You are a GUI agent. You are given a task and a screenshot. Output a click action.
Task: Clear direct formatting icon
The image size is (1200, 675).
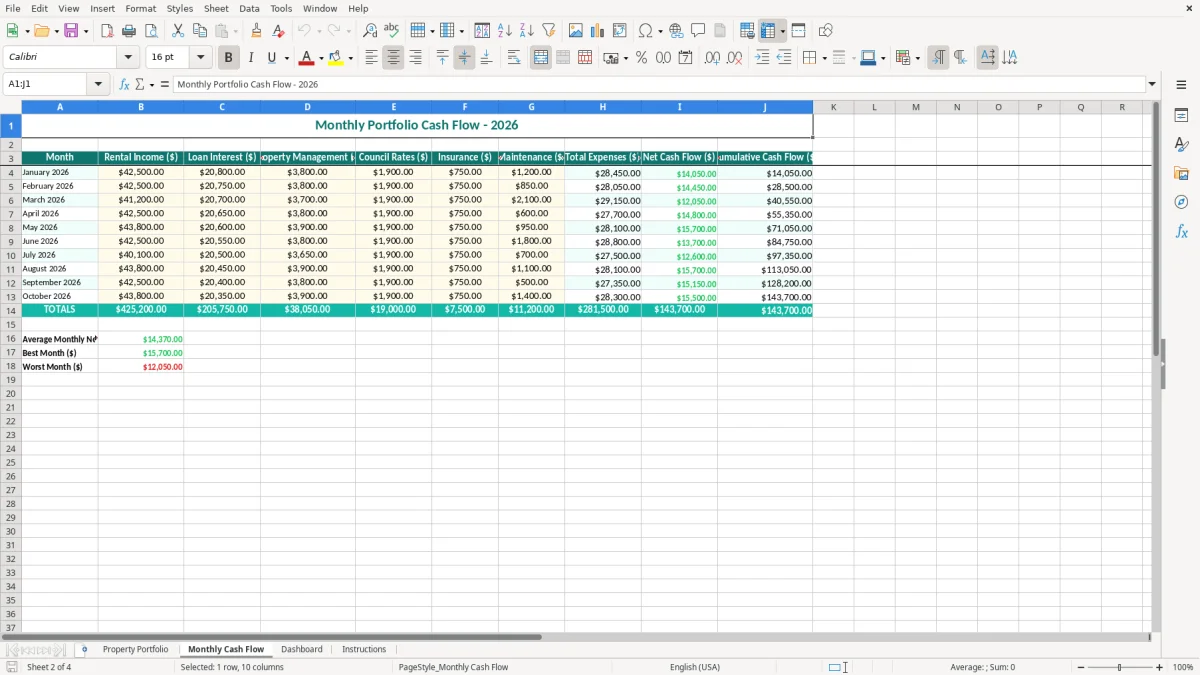click(278, 31)
